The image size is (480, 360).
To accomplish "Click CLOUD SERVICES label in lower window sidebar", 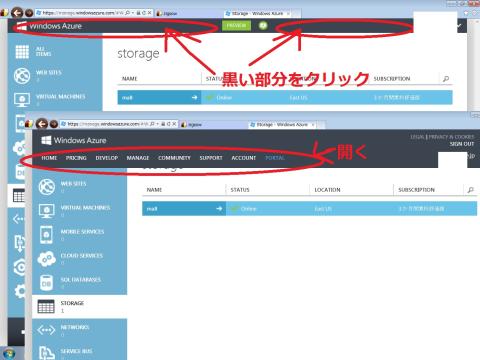I will click(82, 256).
